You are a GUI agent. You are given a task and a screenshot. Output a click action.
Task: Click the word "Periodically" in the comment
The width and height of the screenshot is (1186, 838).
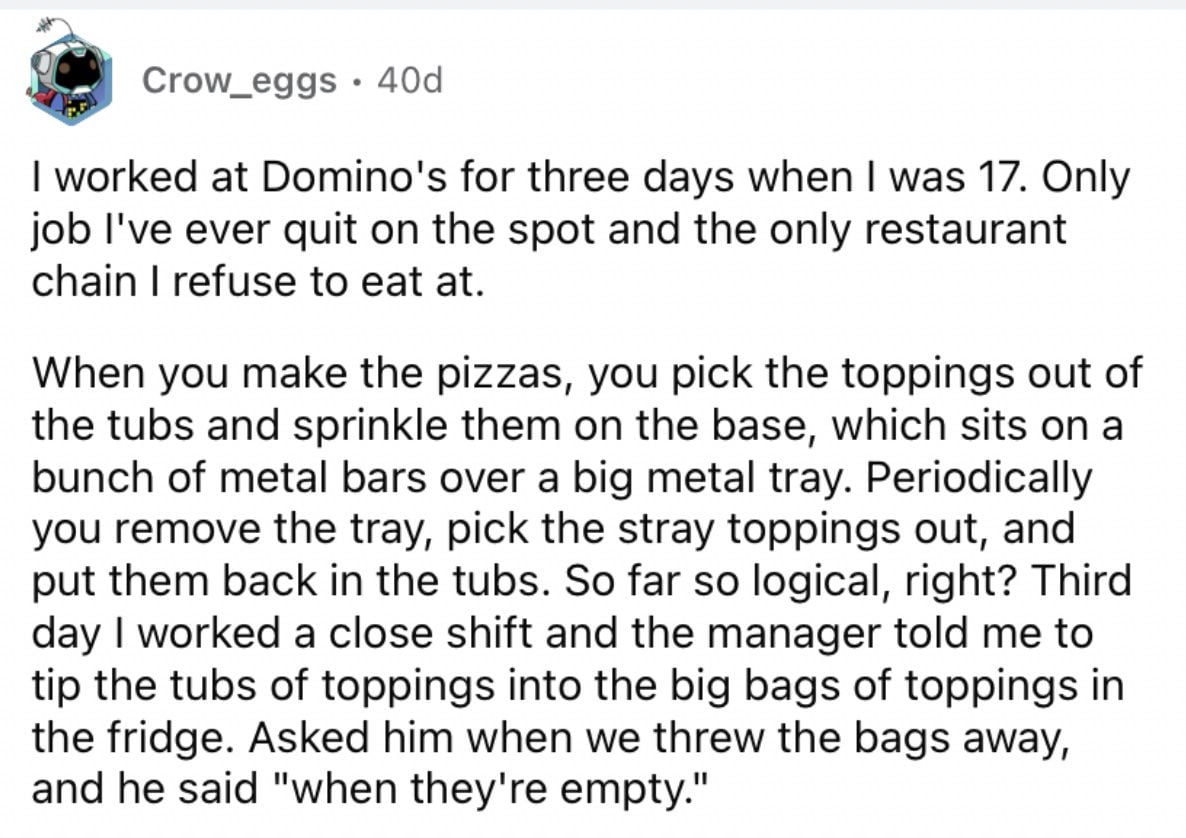pyautogui.click(x=979, y=479)
